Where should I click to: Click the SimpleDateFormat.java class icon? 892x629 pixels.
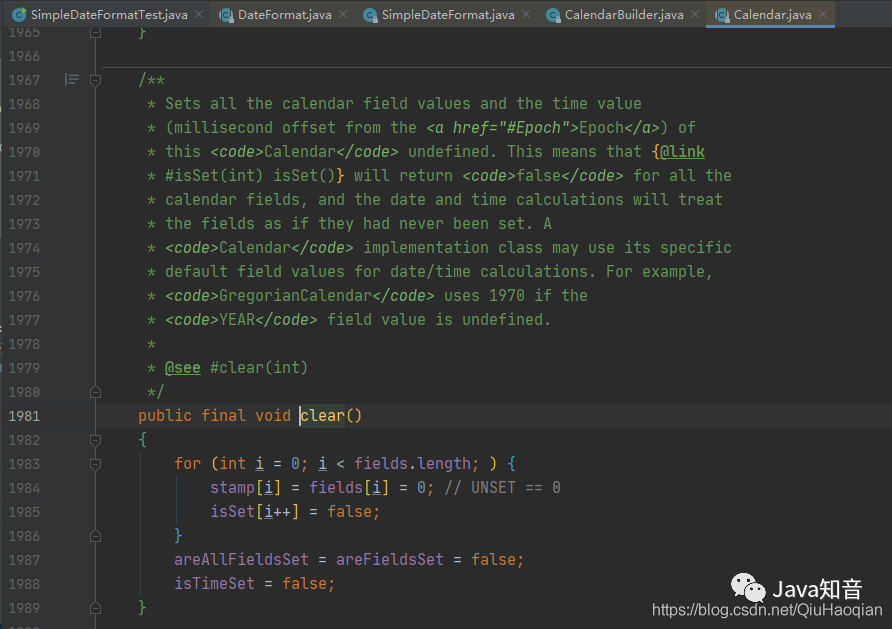click(x=370, y=15)
